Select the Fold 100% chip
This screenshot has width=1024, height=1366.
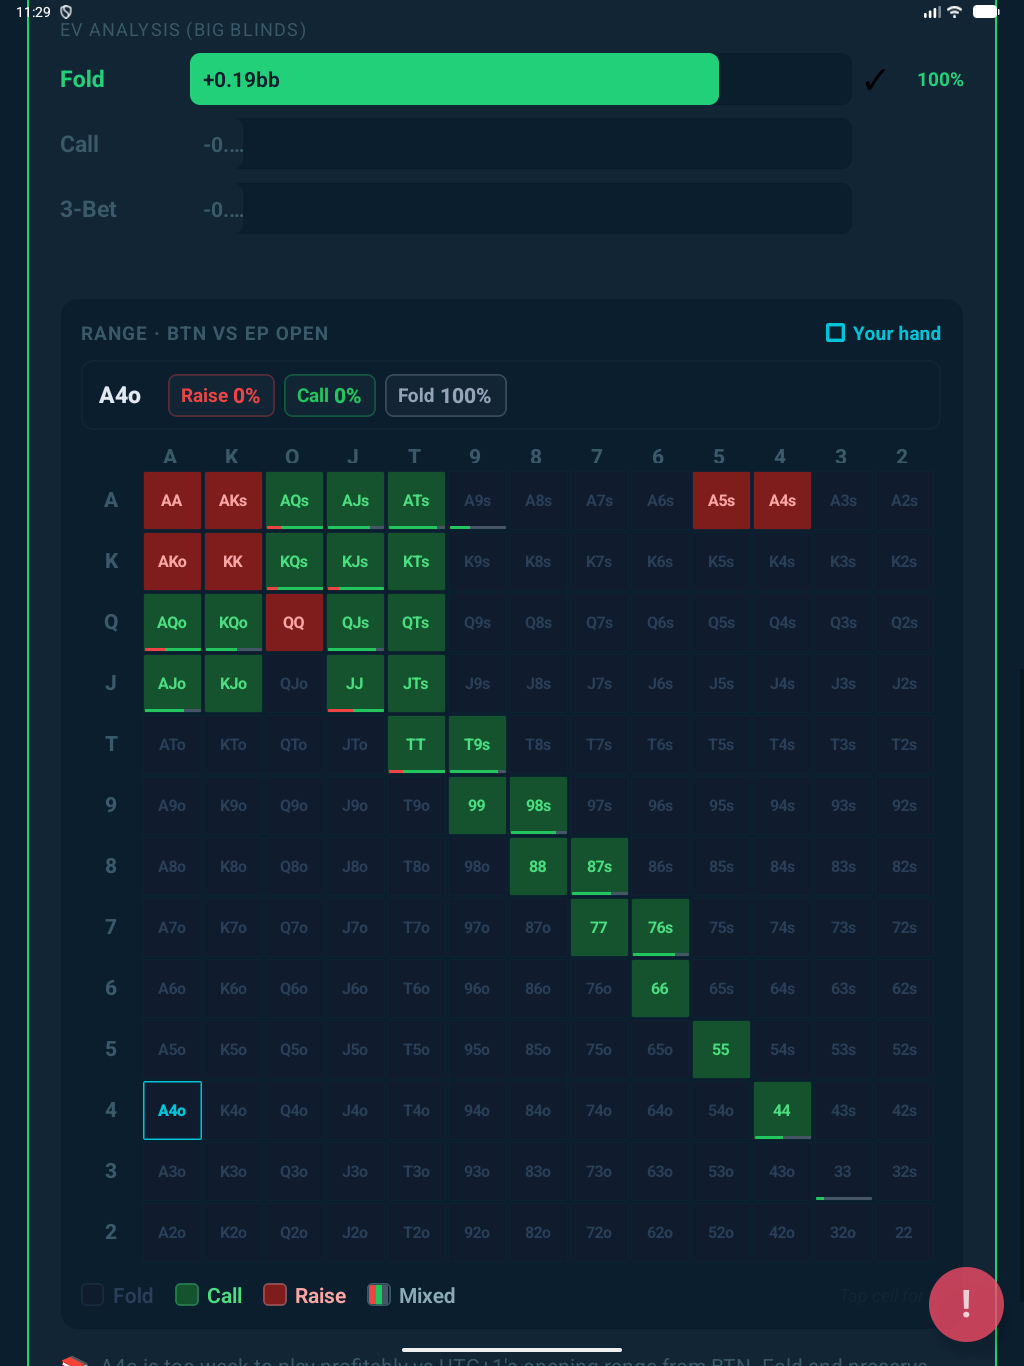445,396
